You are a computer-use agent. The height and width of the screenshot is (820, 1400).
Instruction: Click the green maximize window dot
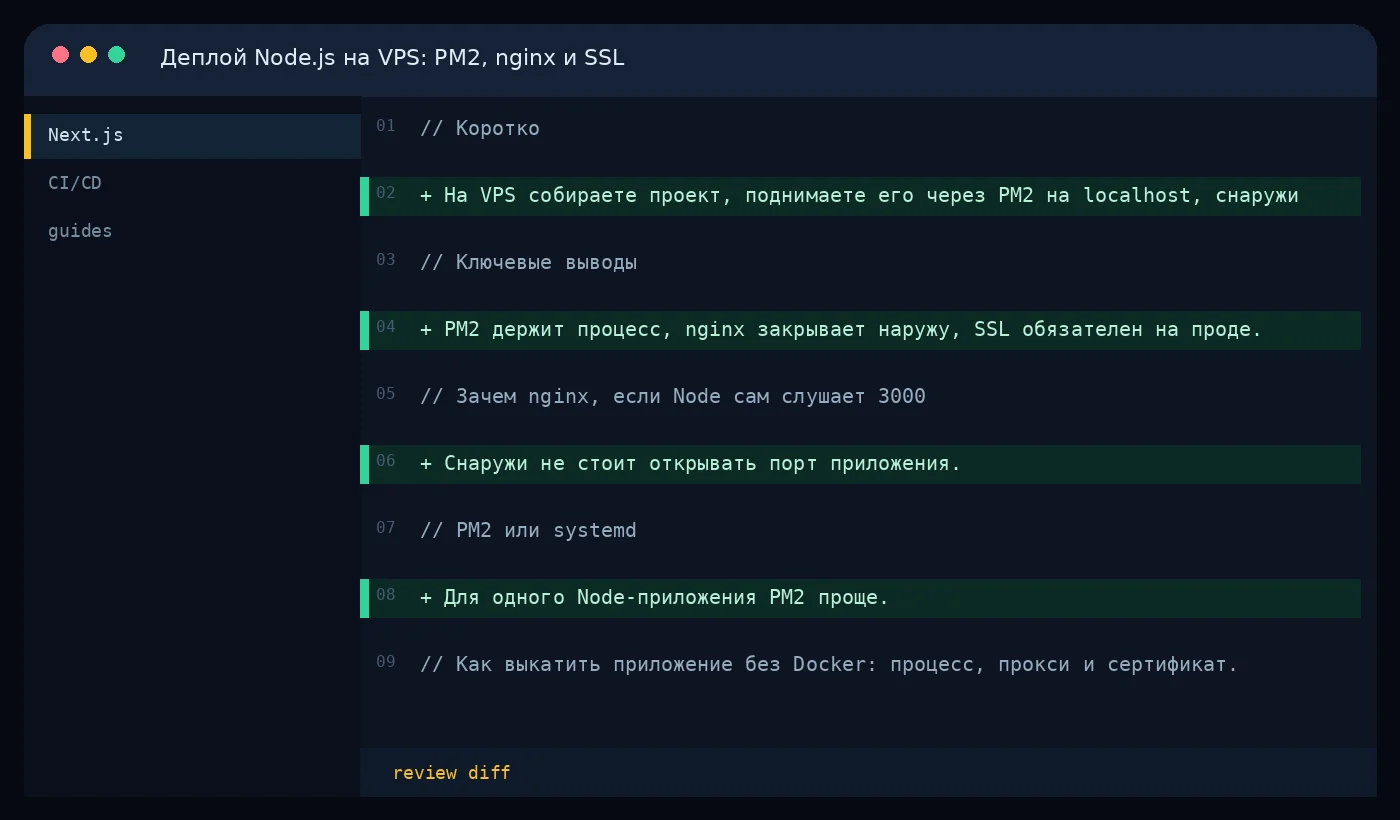coord(116,55)
